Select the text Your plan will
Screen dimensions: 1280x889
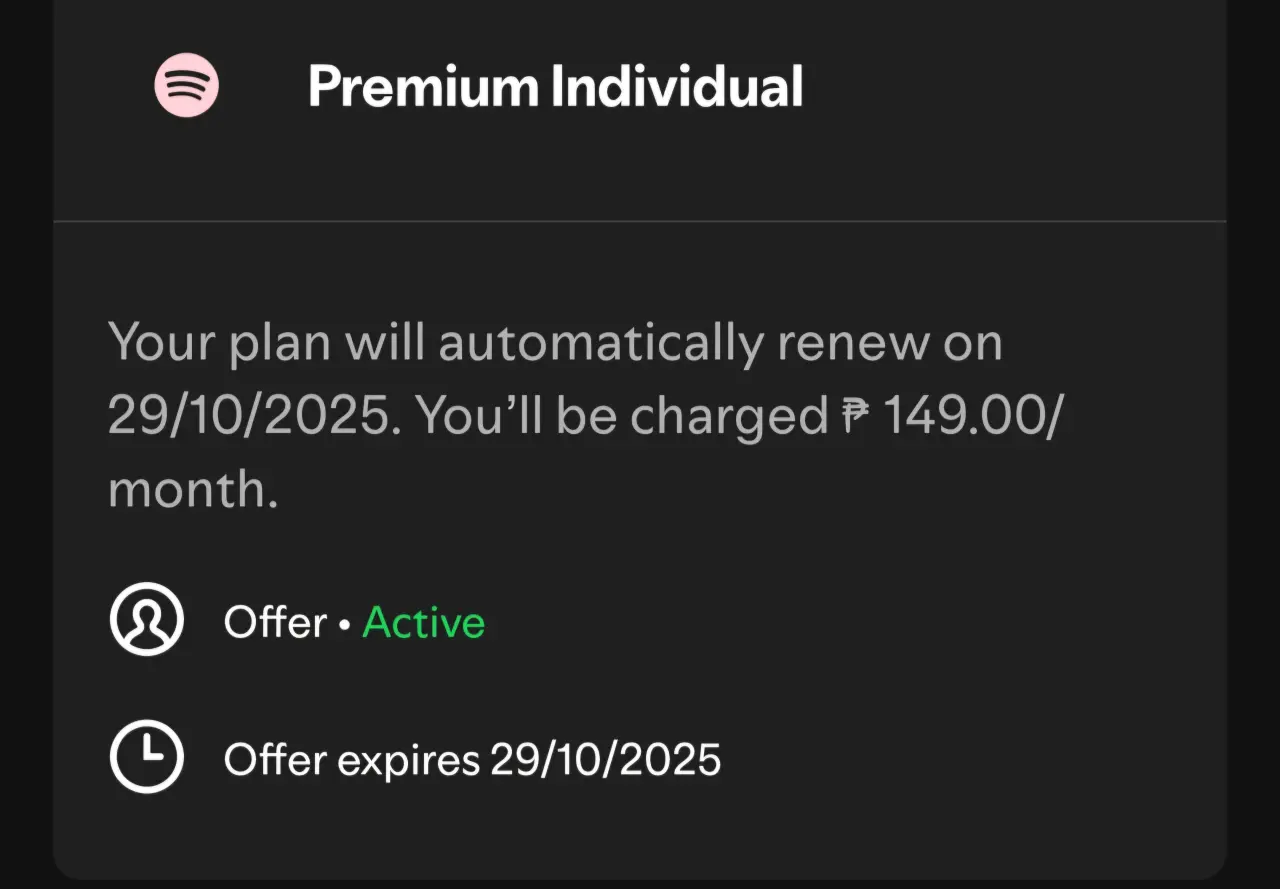(x=267, y=343)
